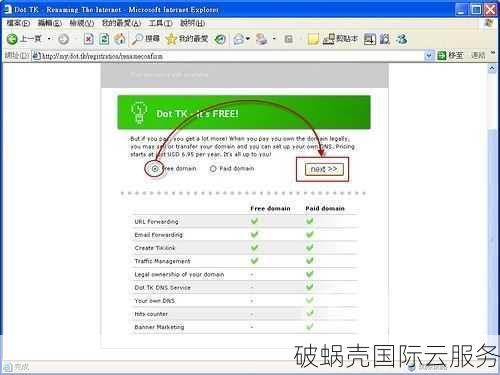Maximize the Internet Explorer window
Screen dimensions: 500x375
point(476,9)
